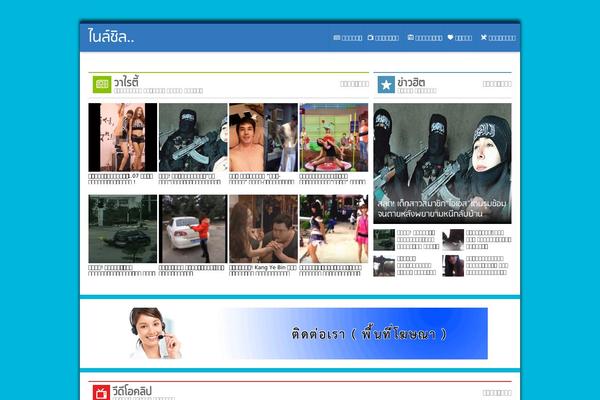The width and height of the screenshot is (600, 400).
Task: Open the วีดีโอคลิป section heading
Action: click(x=132, y=390)
